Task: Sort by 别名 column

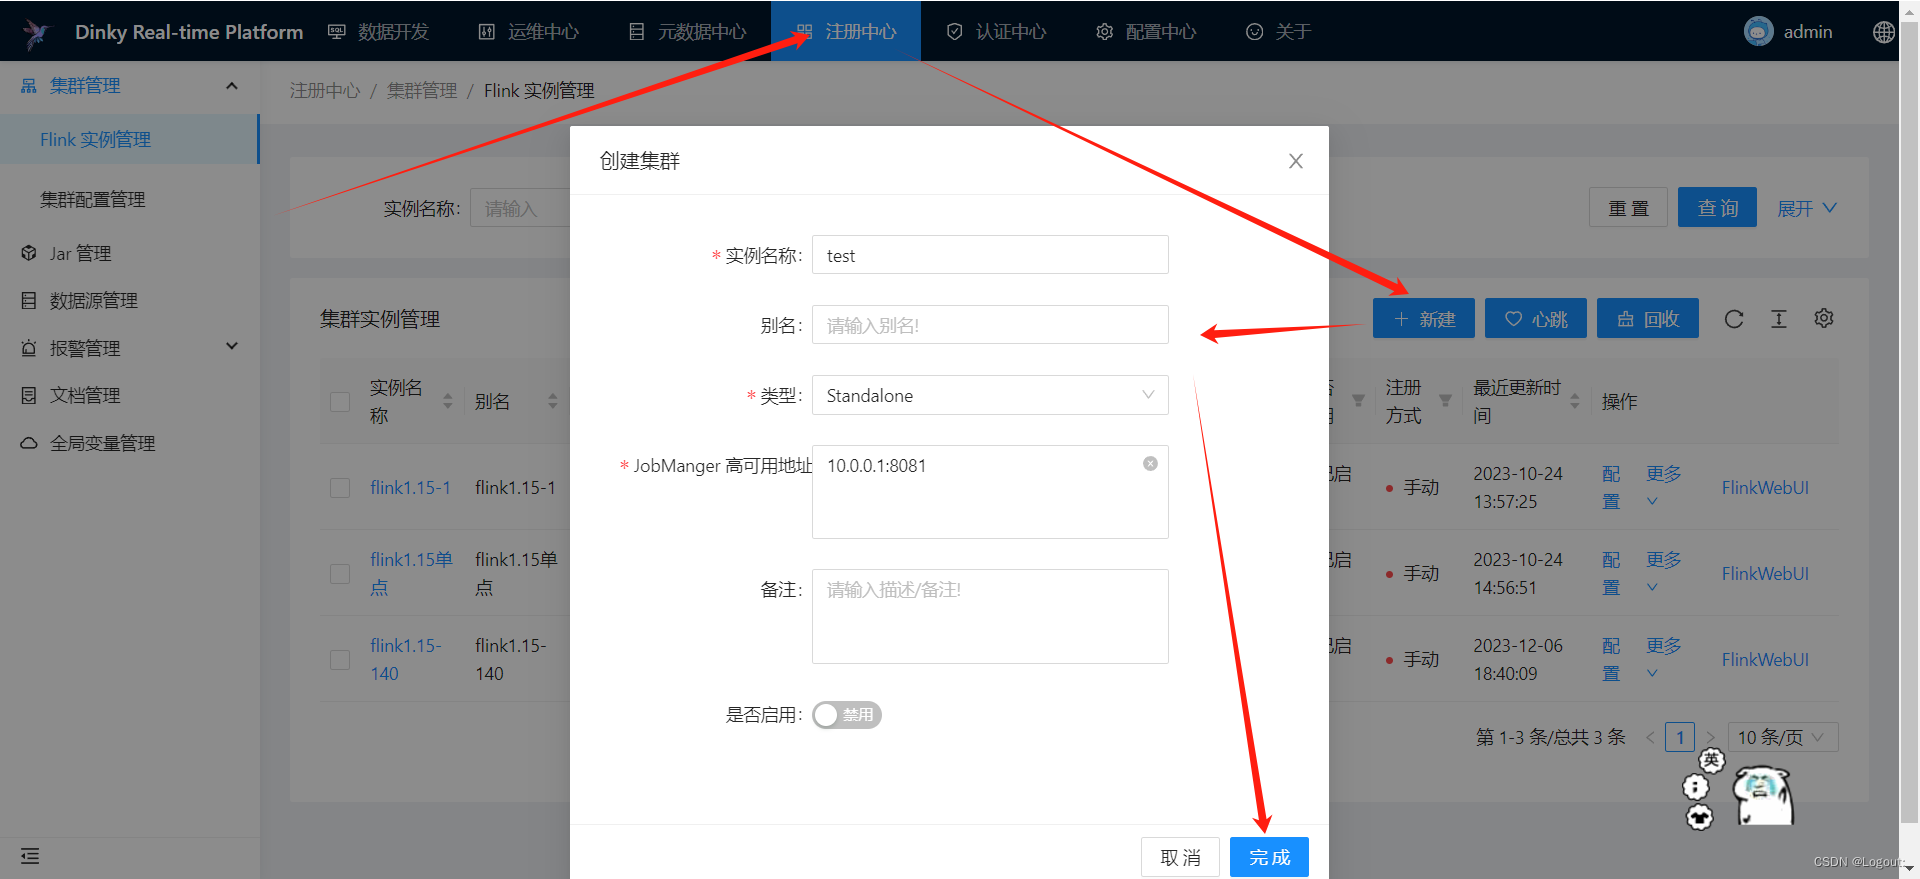Action: [552, 401]
